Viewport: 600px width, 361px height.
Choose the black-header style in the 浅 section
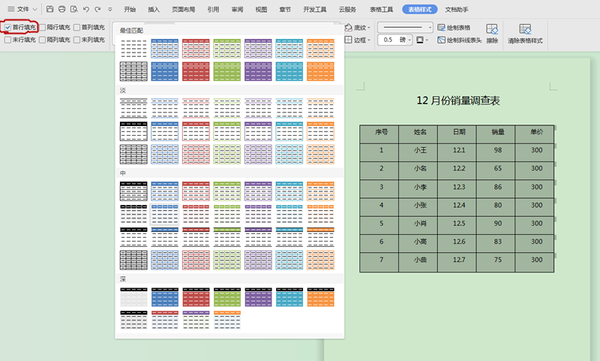click(x=134, y=131)
